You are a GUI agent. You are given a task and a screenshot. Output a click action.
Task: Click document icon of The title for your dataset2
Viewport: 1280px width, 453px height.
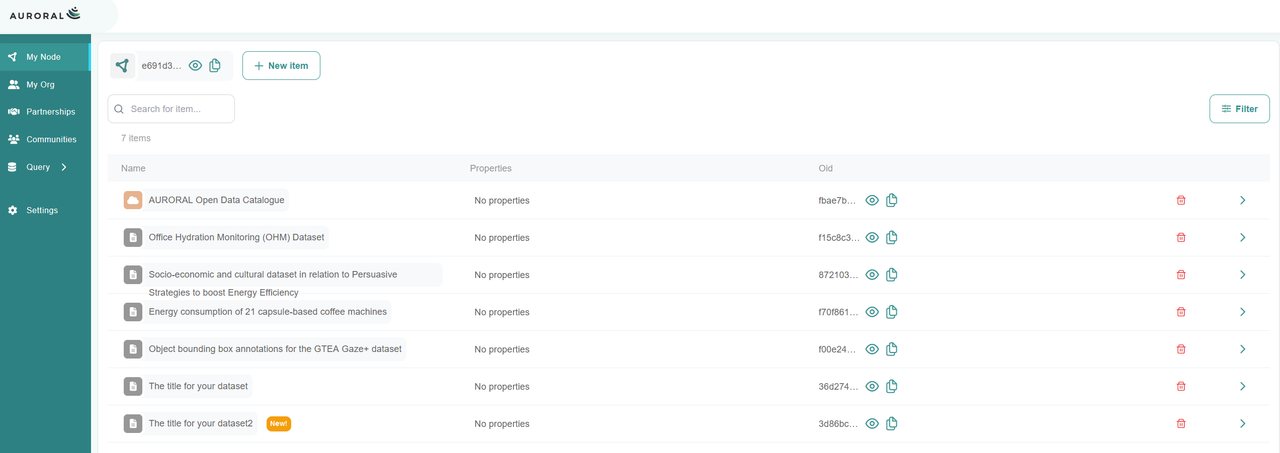pos(133,423)
